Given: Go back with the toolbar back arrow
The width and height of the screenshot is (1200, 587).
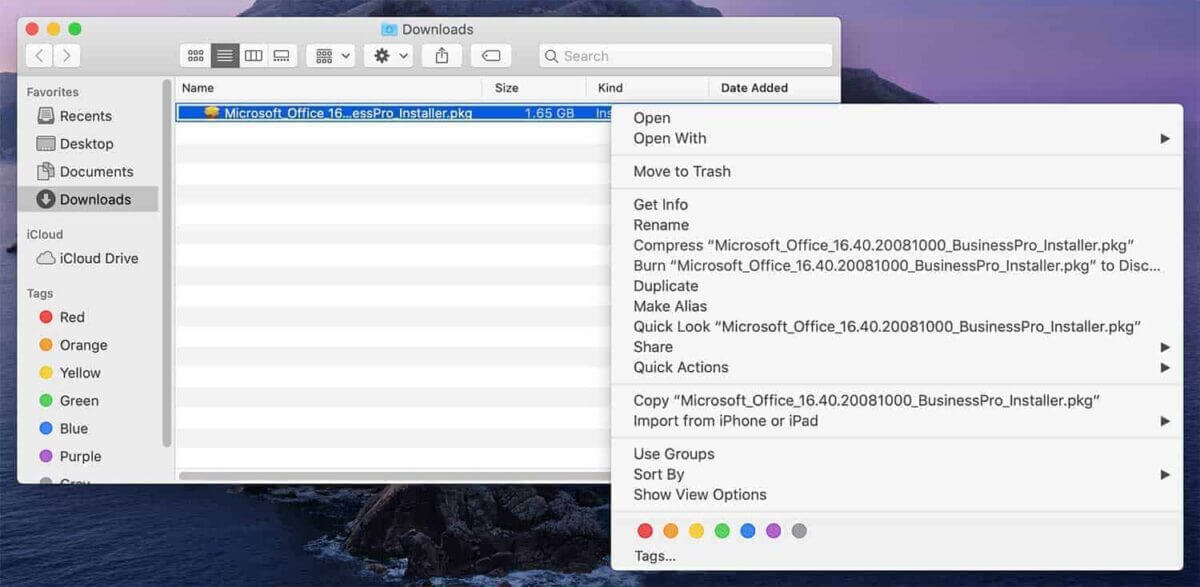Looking at the screenshot, I should tap(39, 56).
